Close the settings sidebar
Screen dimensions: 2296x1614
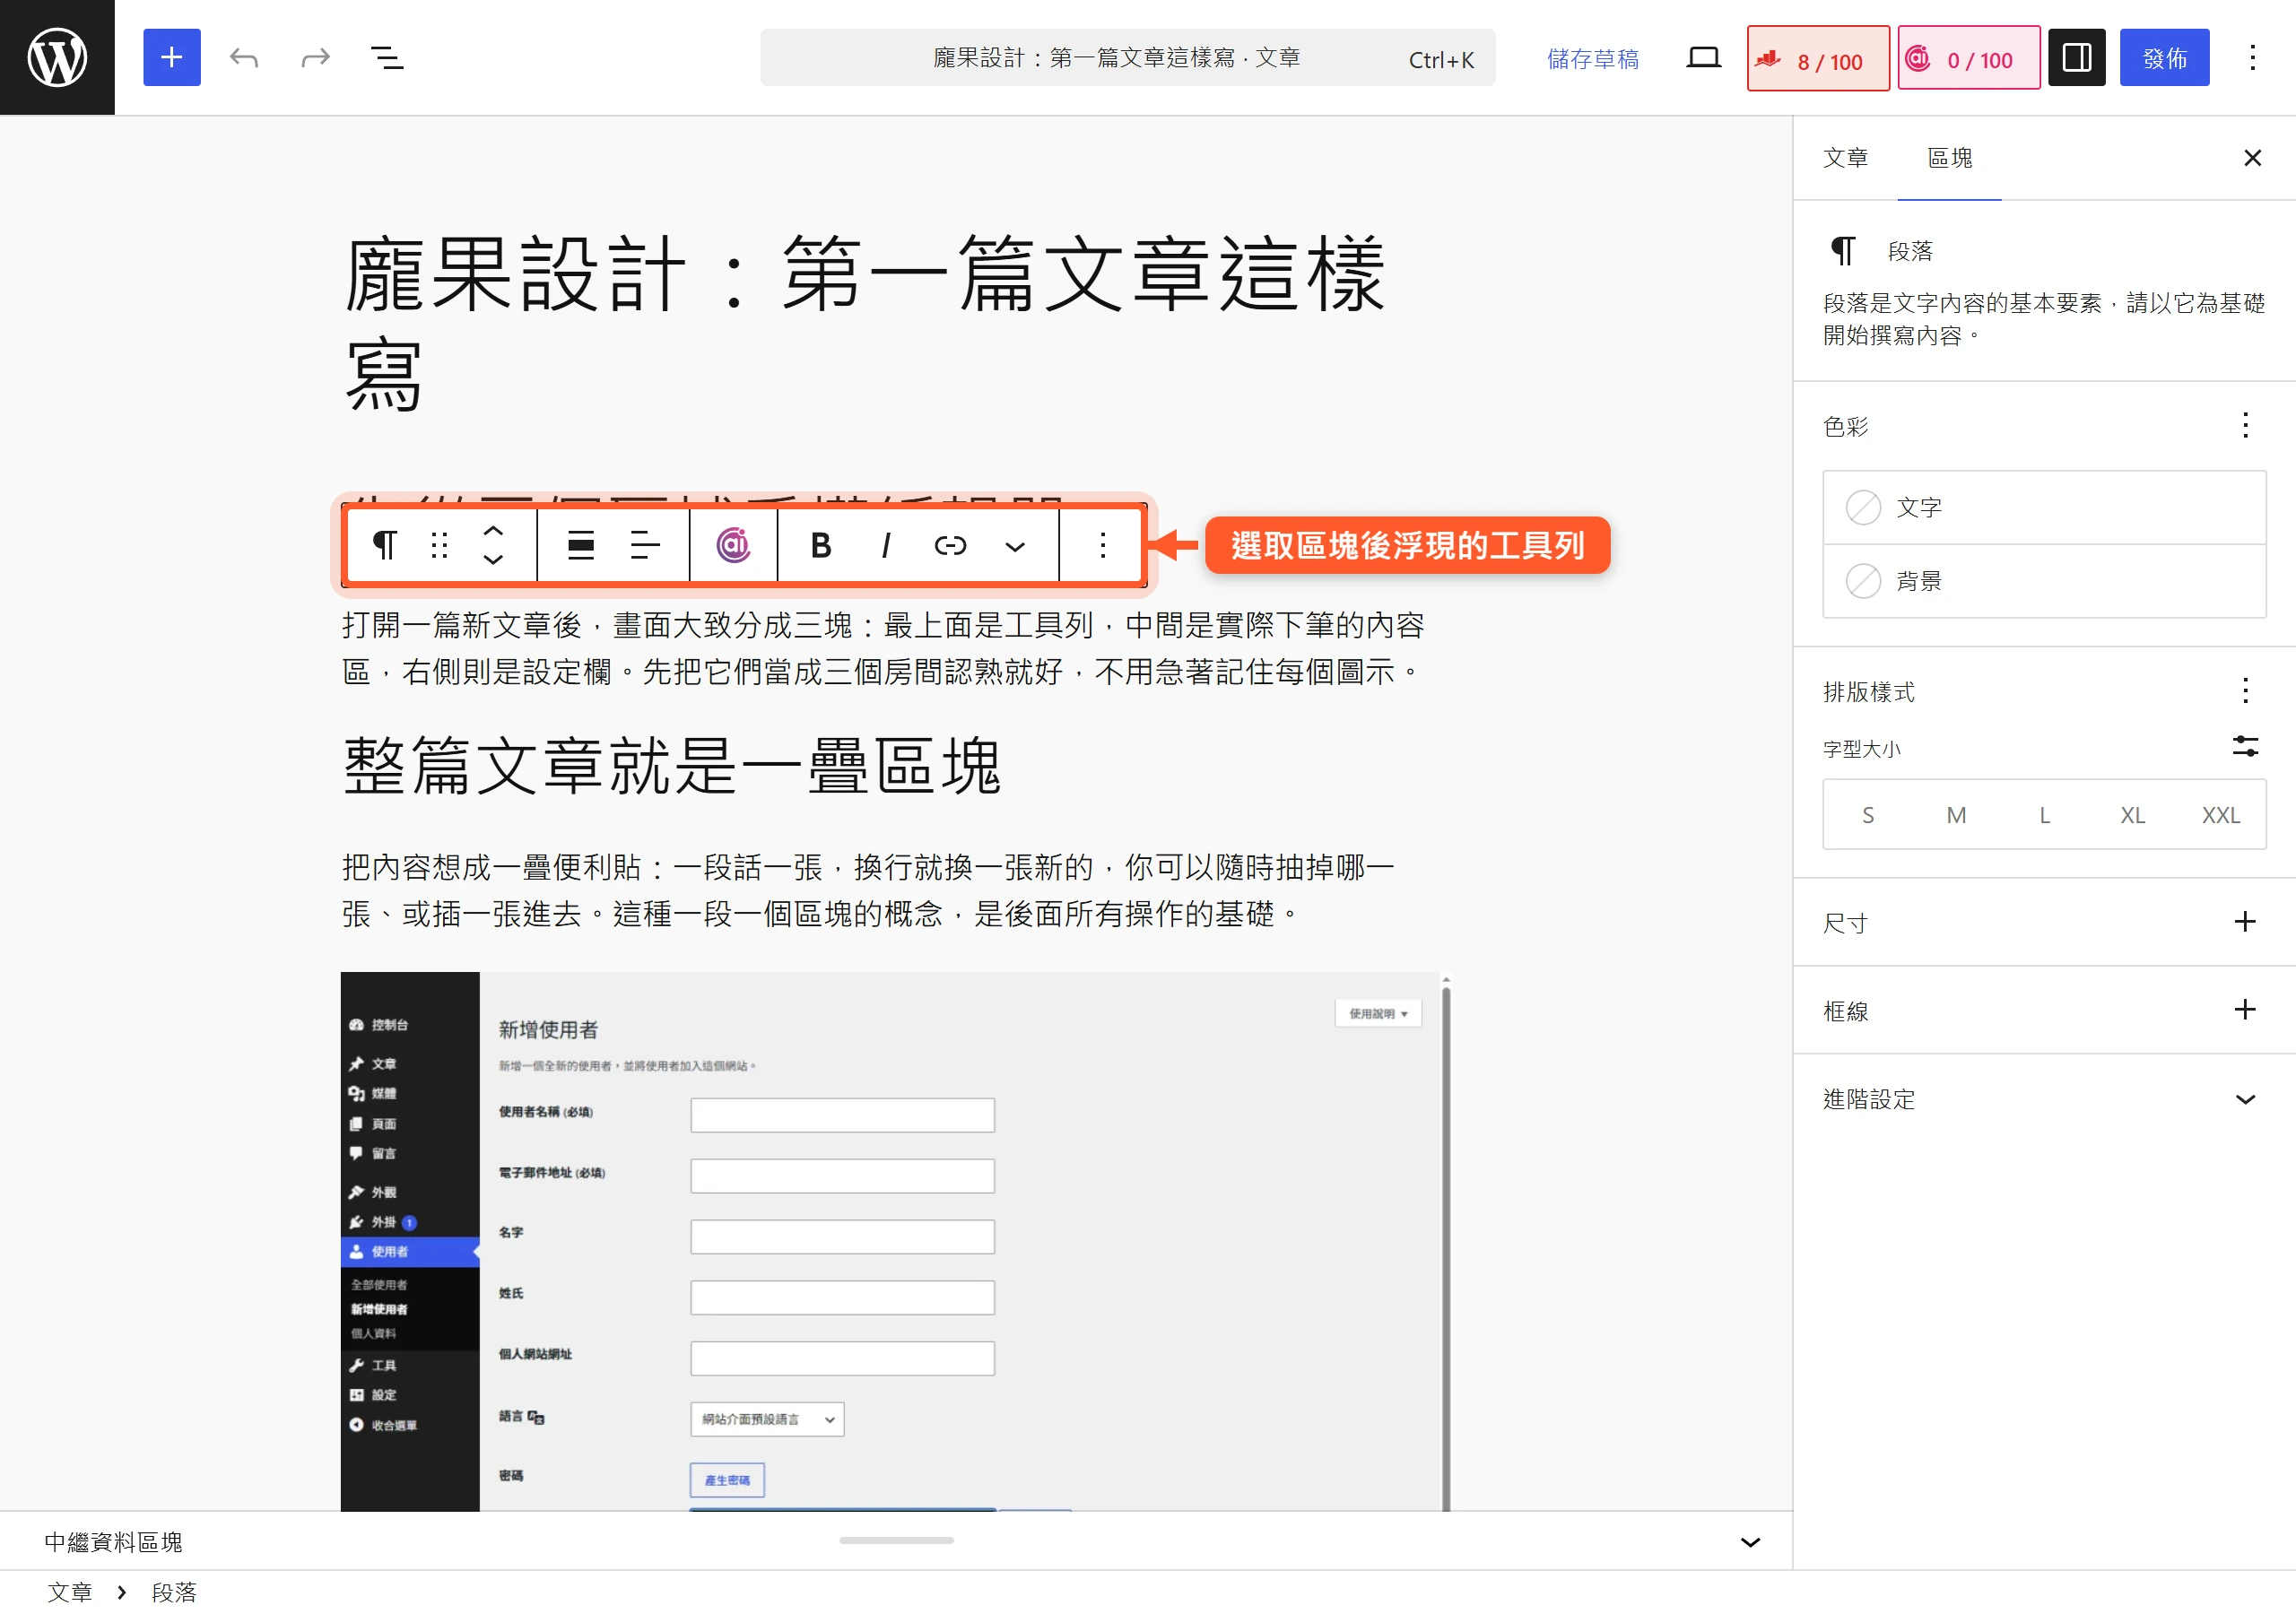point(2252,158)
